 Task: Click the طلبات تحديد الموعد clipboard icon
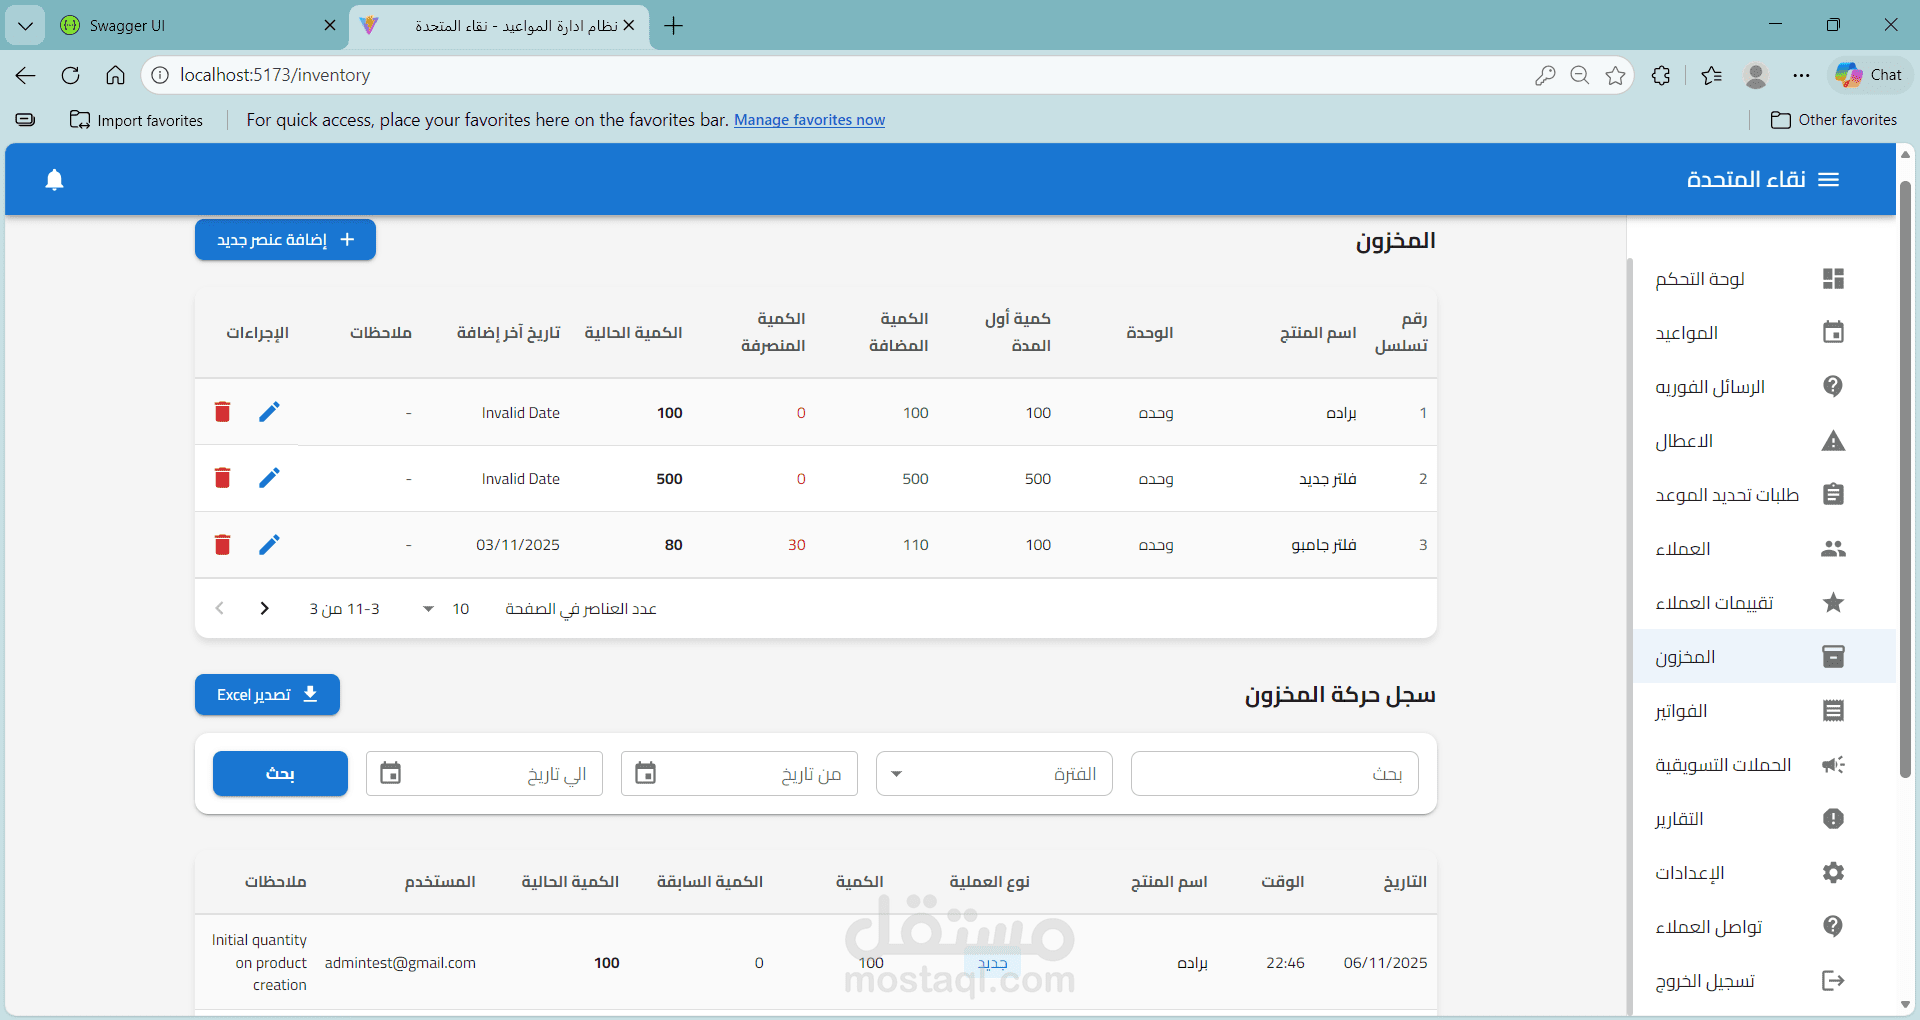tap(1833, 495)
